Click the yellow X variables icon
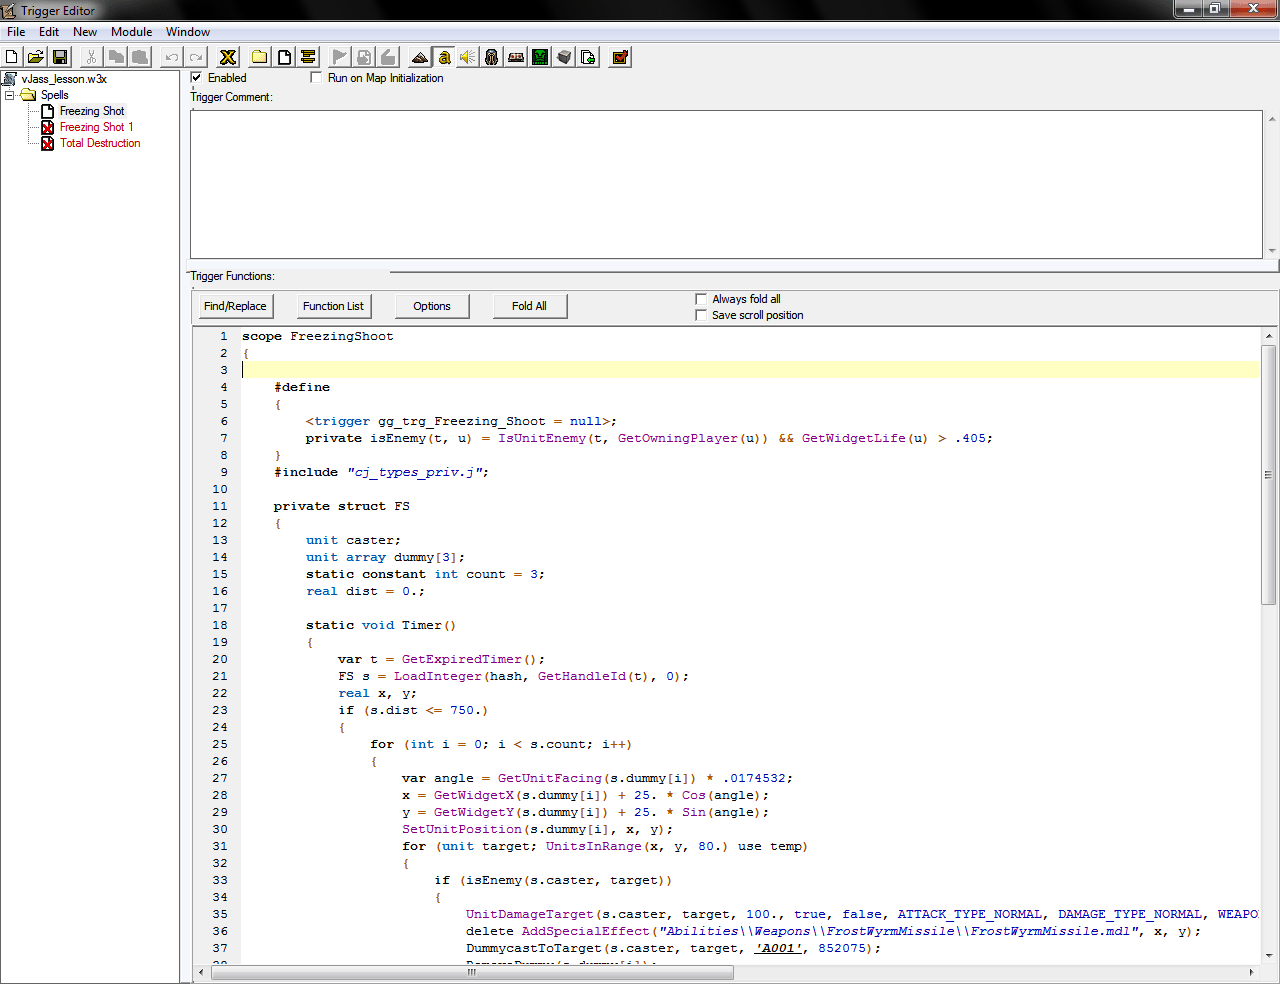The image size is (1280, 984). pos(228,57)
